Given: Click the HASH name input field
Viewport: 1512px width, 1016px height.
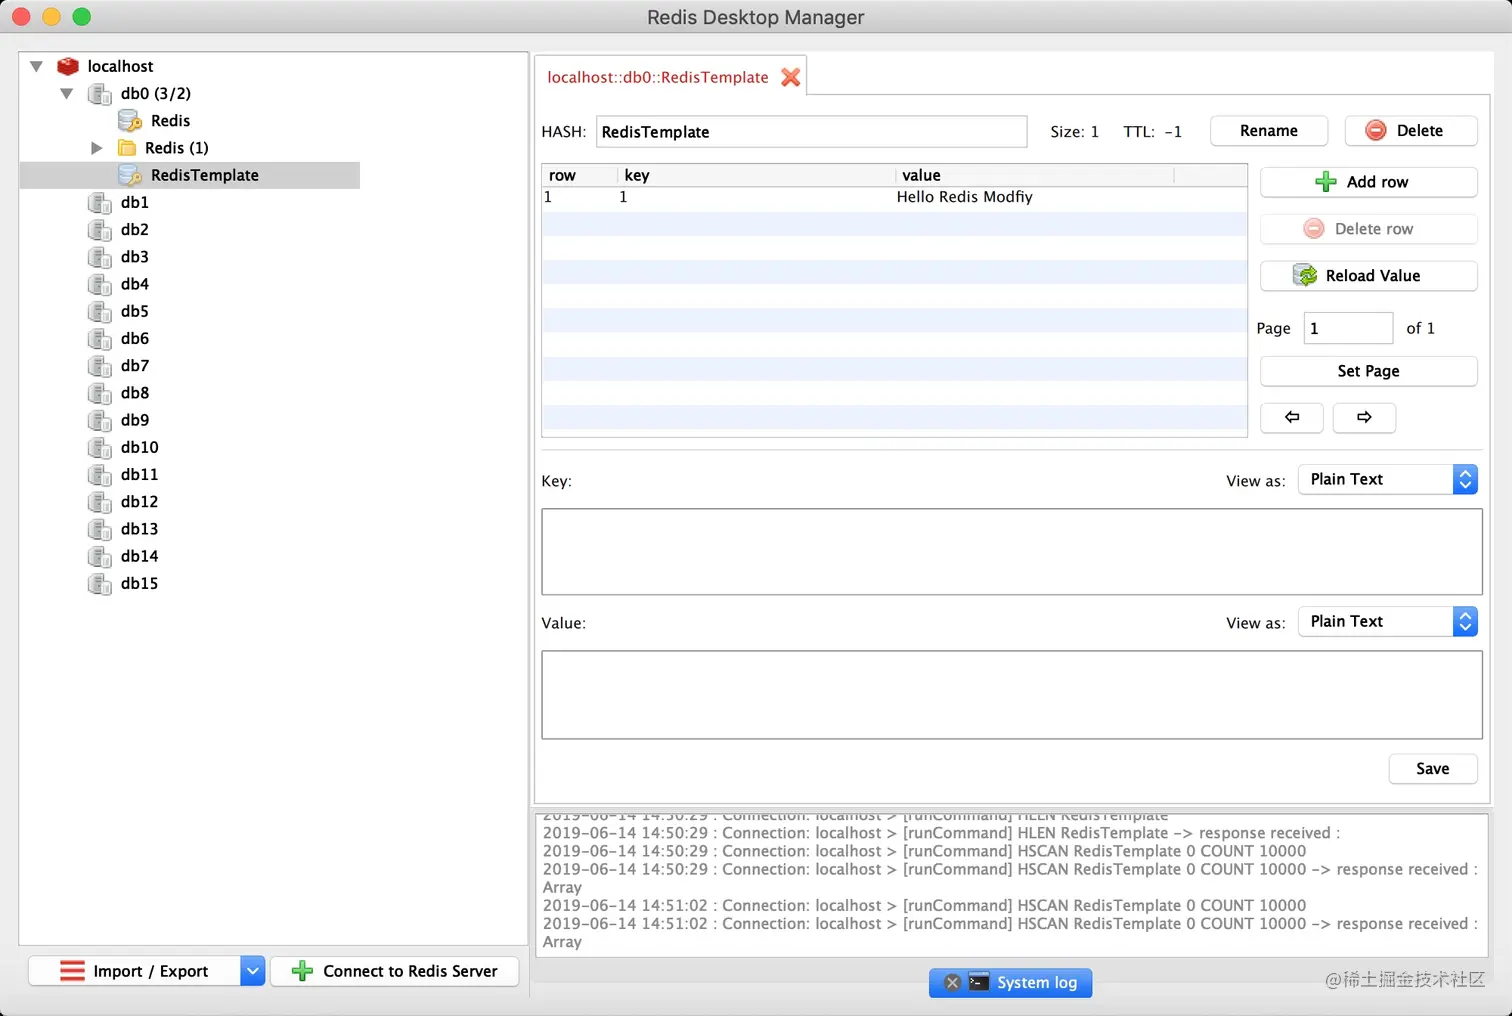Looking at the screenshot, I should [x=812, y=132].
